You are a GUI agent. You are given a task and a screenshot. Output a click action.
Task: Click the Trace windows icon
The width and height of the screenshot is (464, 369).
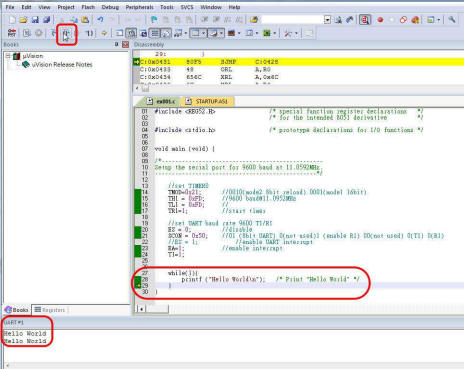pyautogui.click(x=249, y=33)
